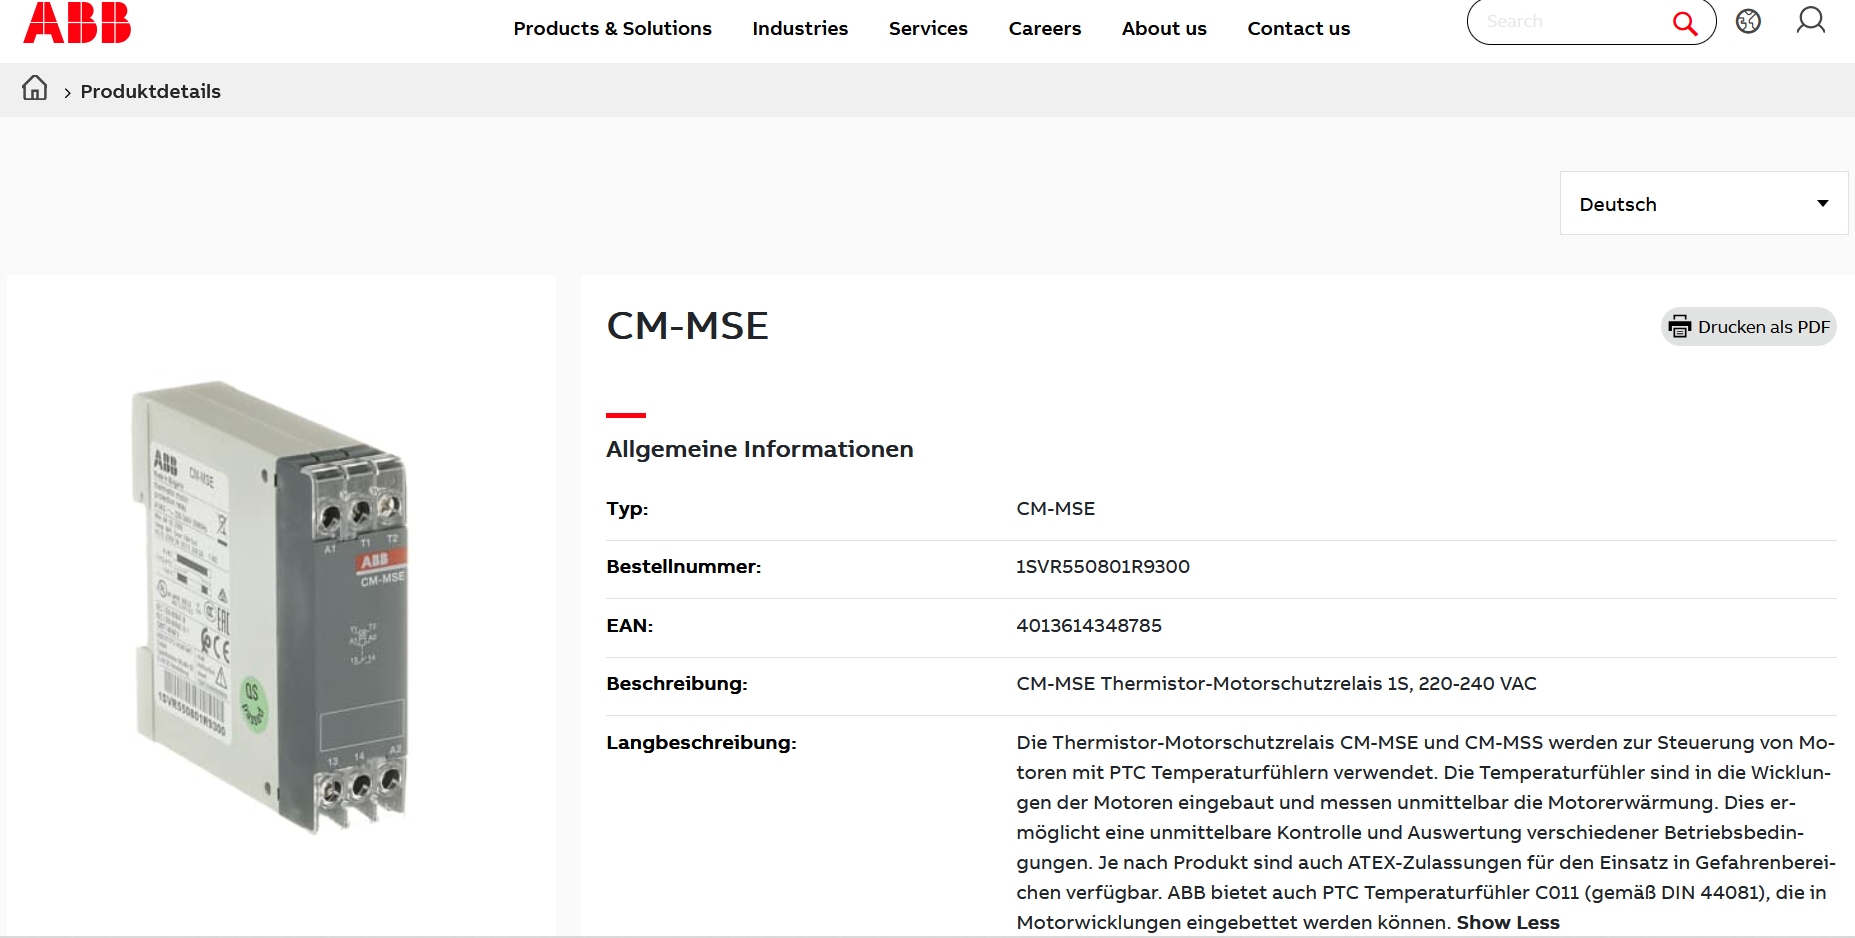
Task: Select the CM-MSE page heading
Action: 688,326
